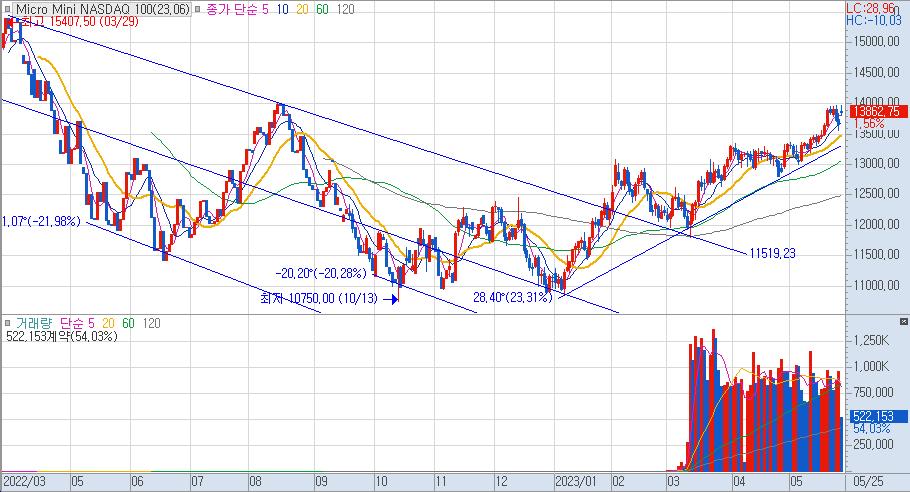Click the 15000,00 price axis label

(877, 42)
